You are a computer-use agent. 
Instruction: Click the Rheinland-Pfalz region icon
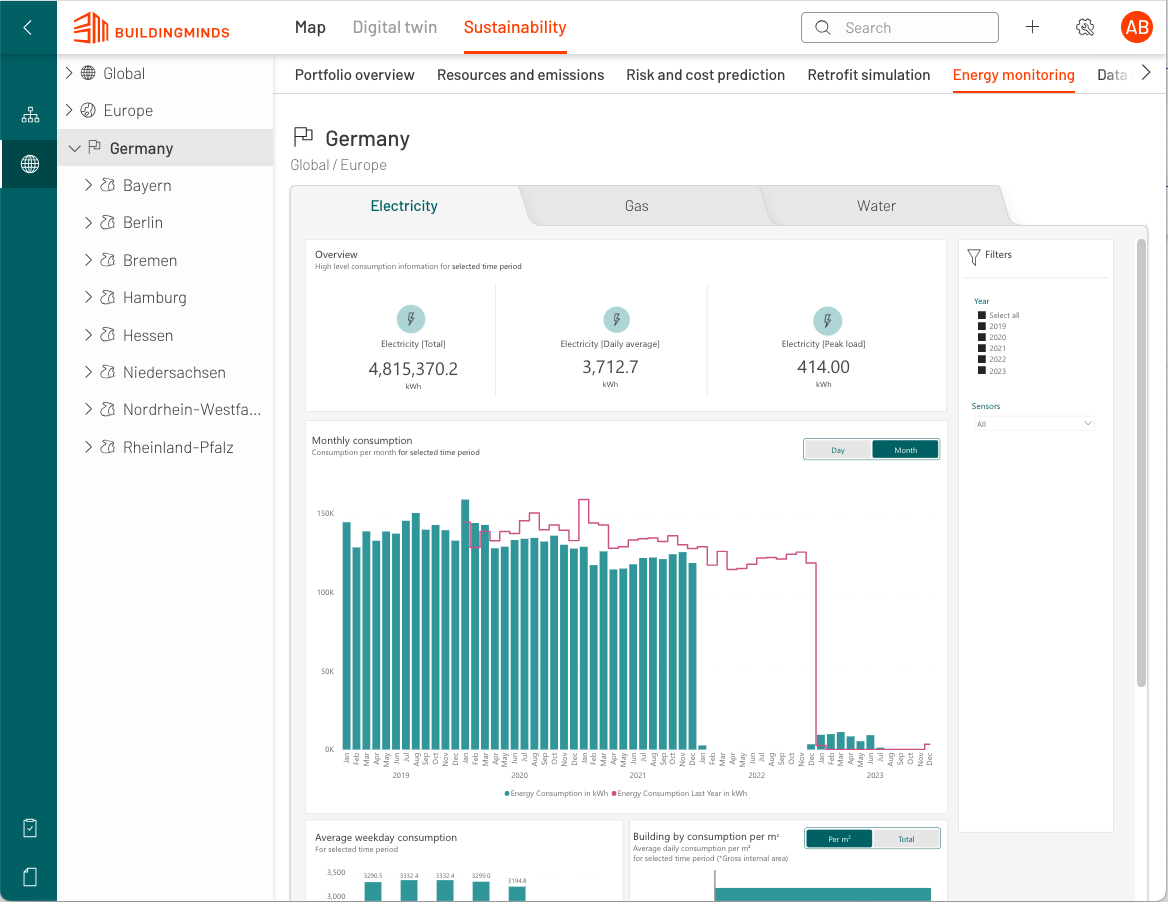(108, 447)
